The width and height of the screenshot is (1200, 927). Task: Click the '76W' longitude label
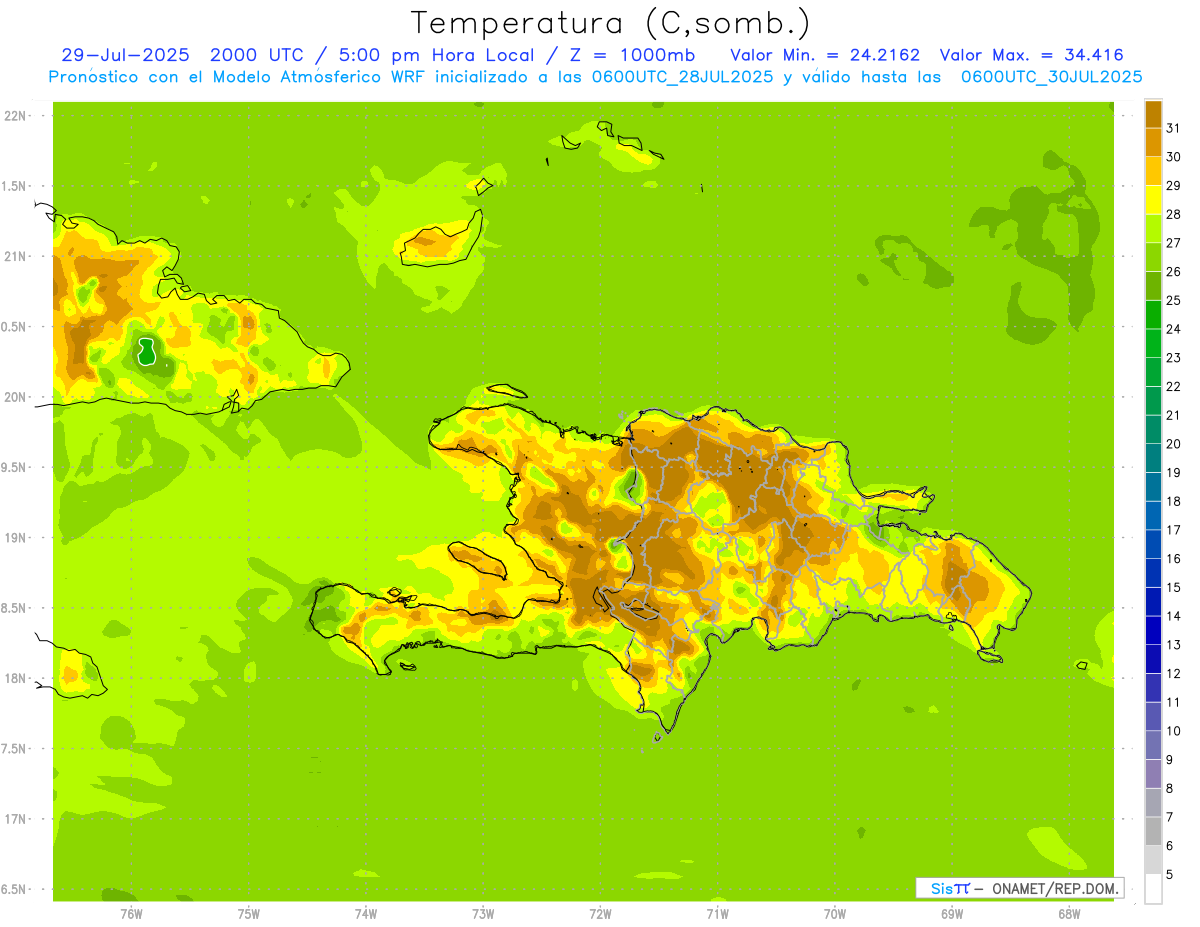[131, 914]
